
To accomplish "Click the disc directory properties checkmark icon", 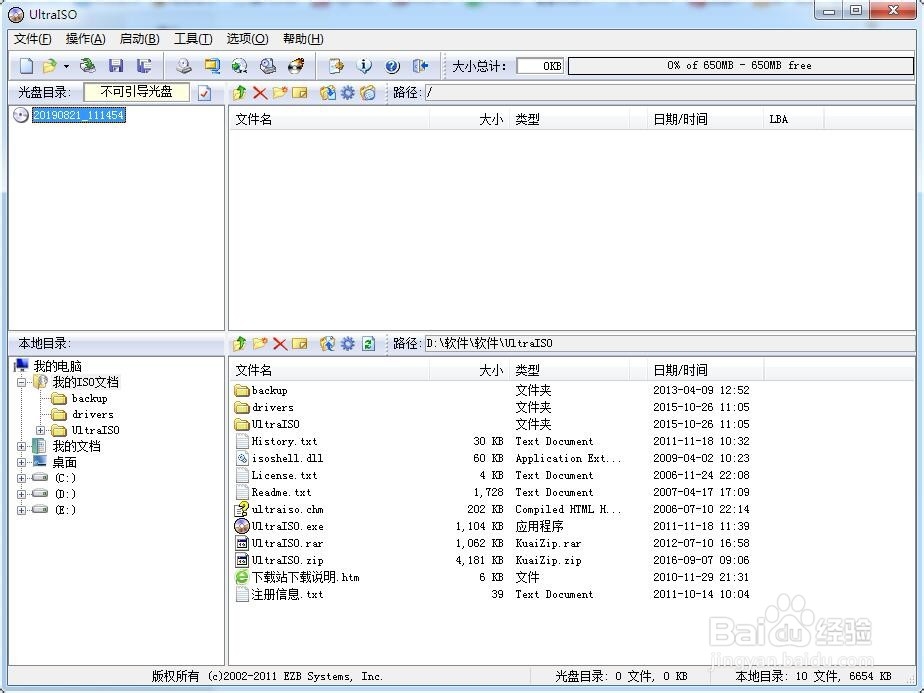I will [x=204, y=93].
